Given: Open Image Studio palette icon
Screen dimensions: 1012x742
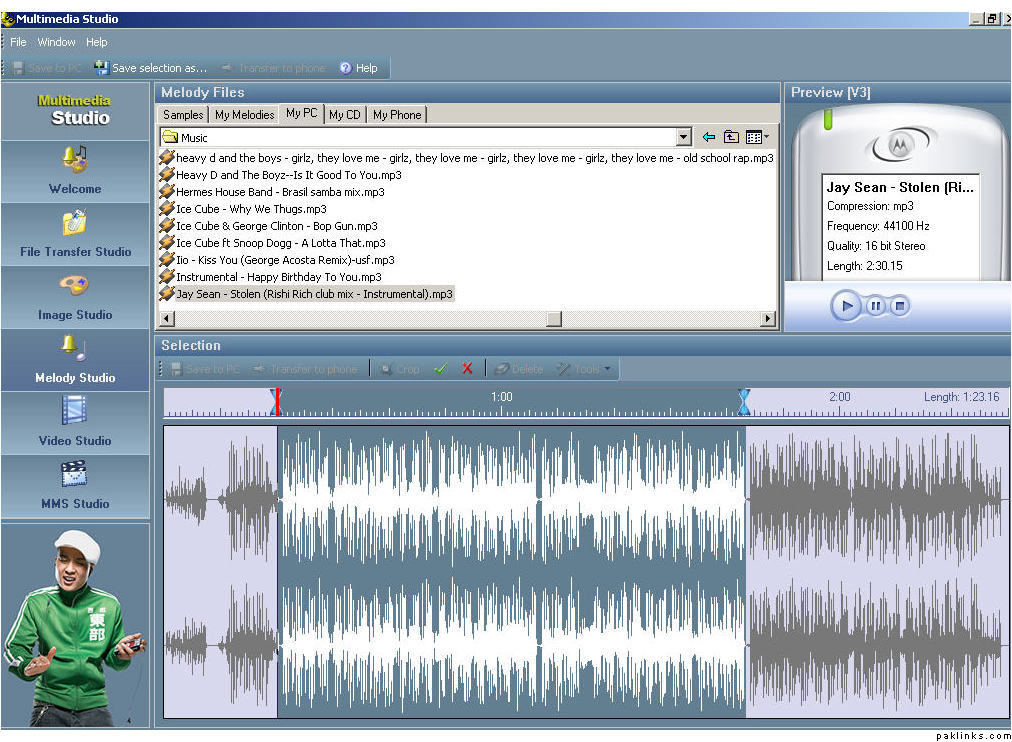Looking at the screenshot, I should (75, 286).
